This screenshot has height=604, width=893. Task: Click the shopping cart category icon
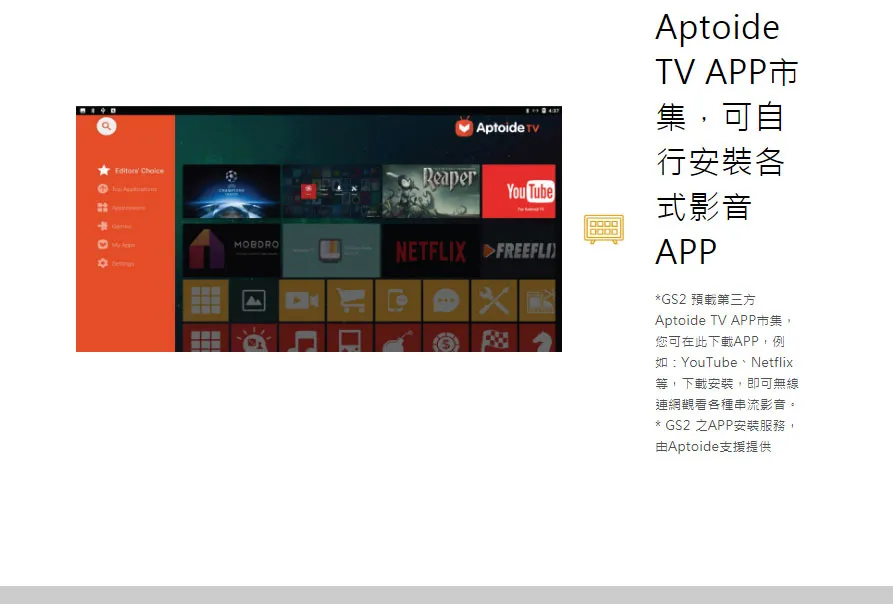[x=350, y=300]
